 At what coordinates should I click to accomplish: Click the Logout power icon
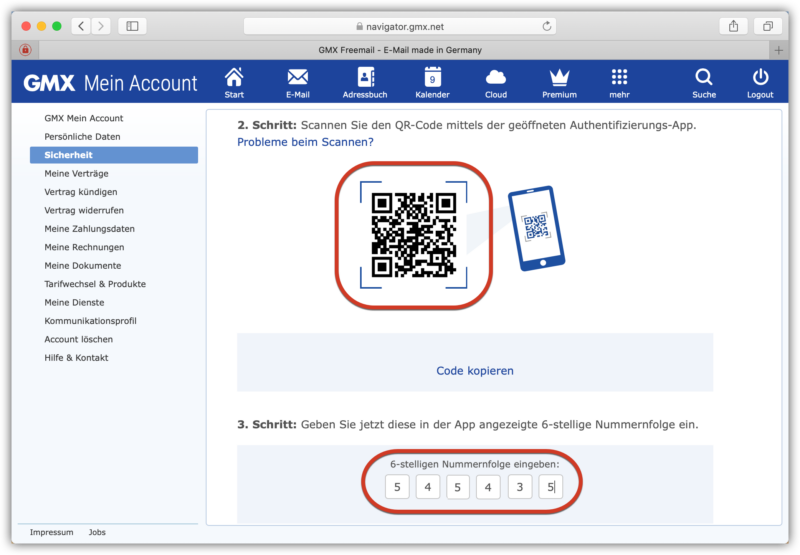click(760, 78)
